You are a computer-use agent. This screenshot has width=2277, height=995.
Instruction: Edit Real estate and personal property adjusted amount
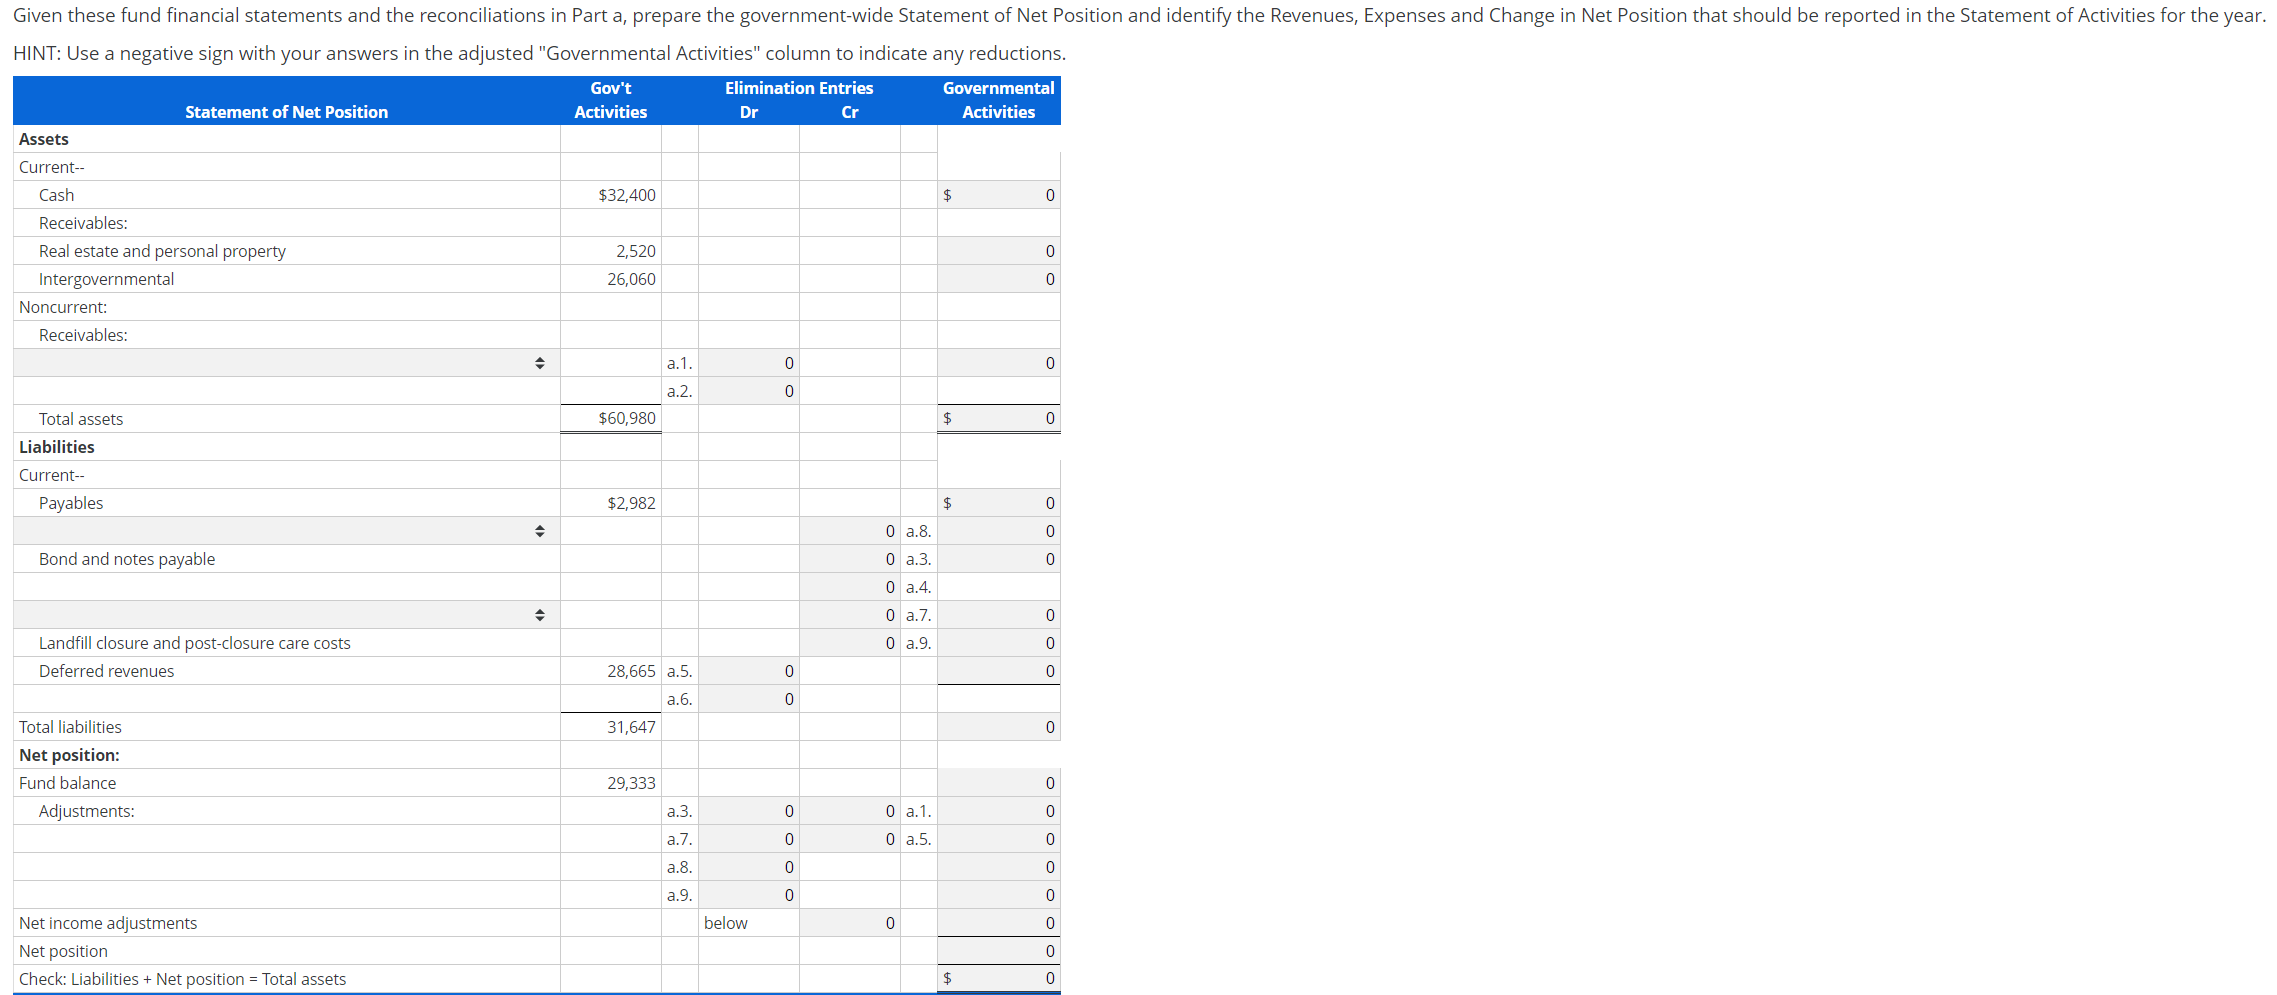pos(998,251)
